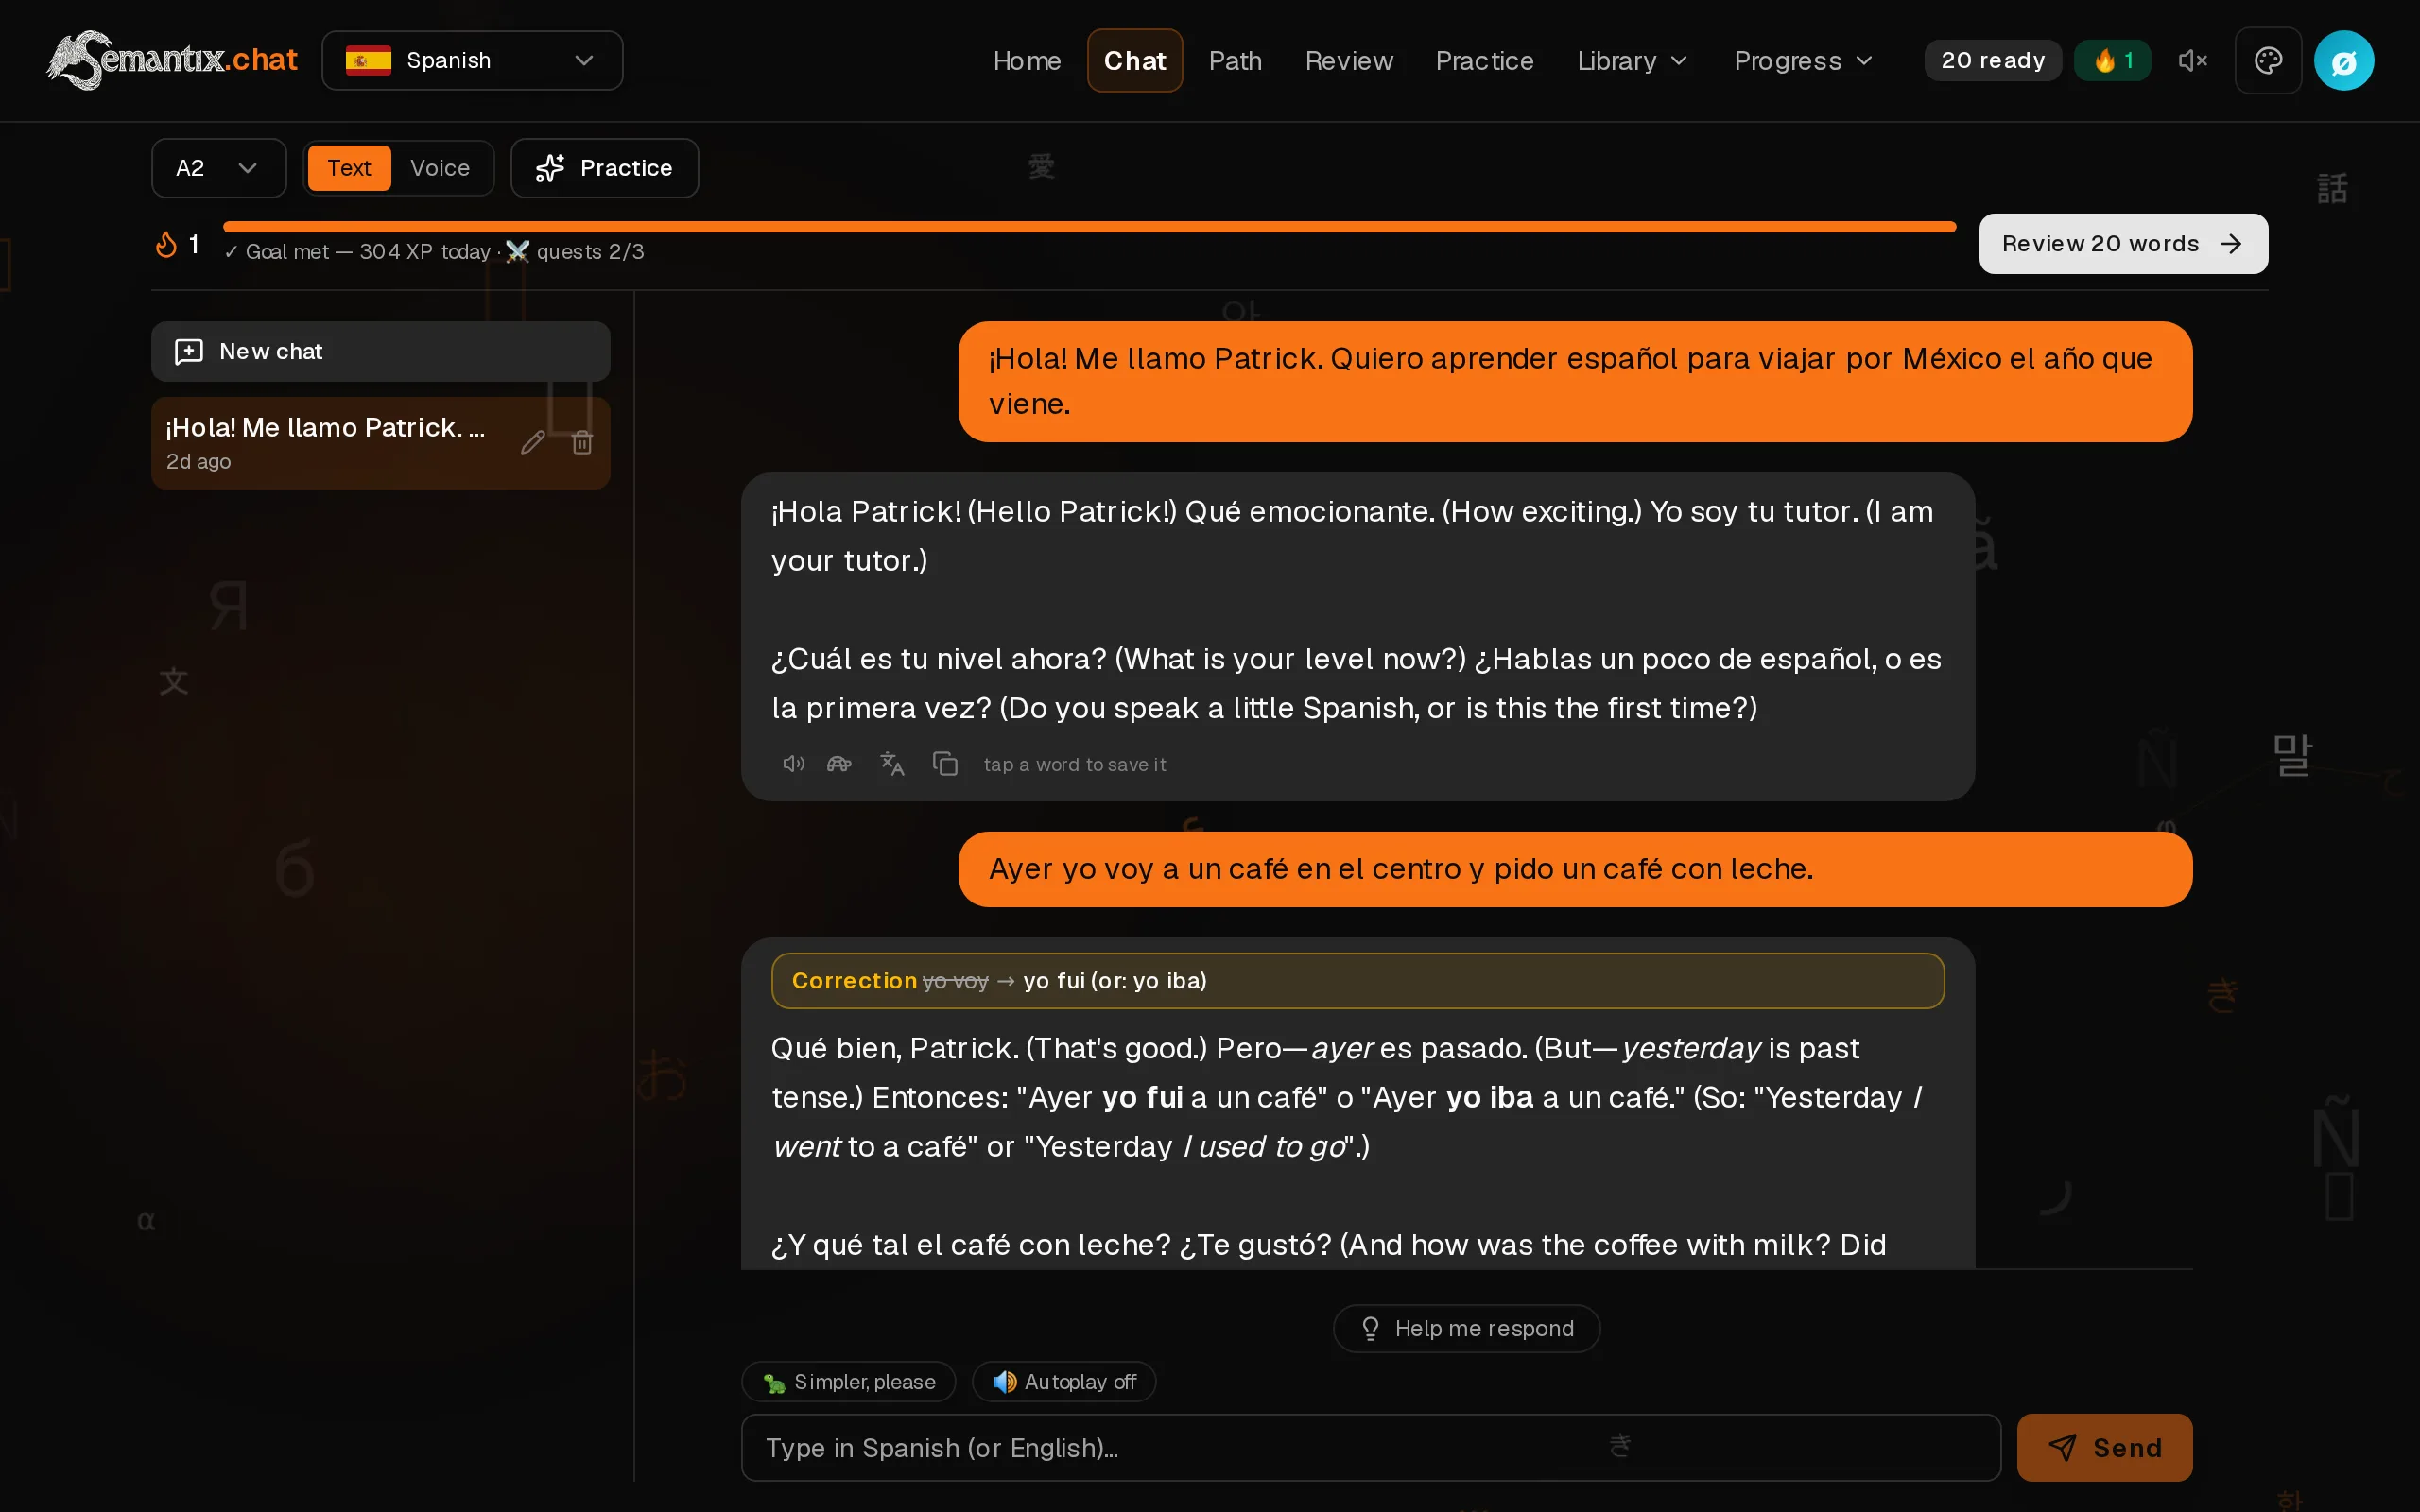Image resolution: width=2420 pixels, height=1512 pixels.
Task: Open the Spanish language dropdown
Action: 472,60
